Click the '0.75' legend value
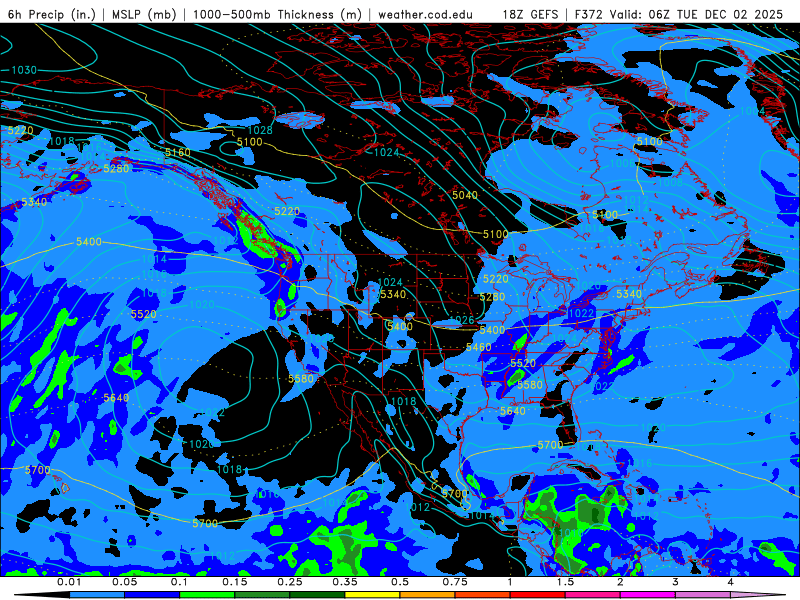Screen dimensions: 800x600 click(455, 582)
